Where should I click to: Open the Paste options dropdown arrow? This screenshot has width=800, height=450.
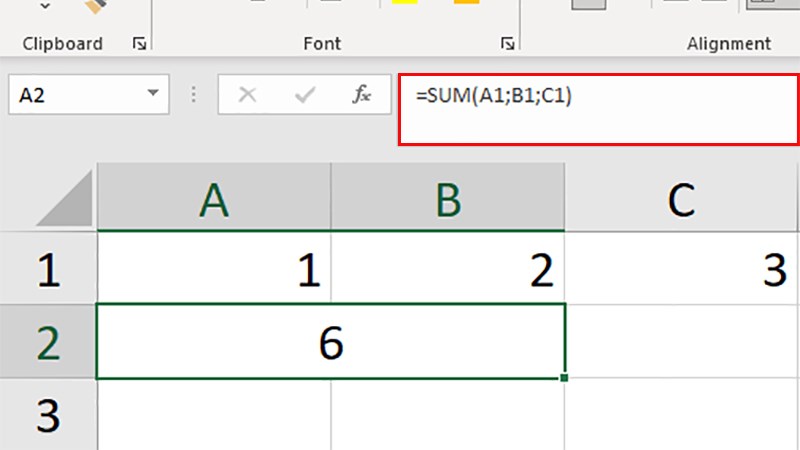(x=45, y=6)
